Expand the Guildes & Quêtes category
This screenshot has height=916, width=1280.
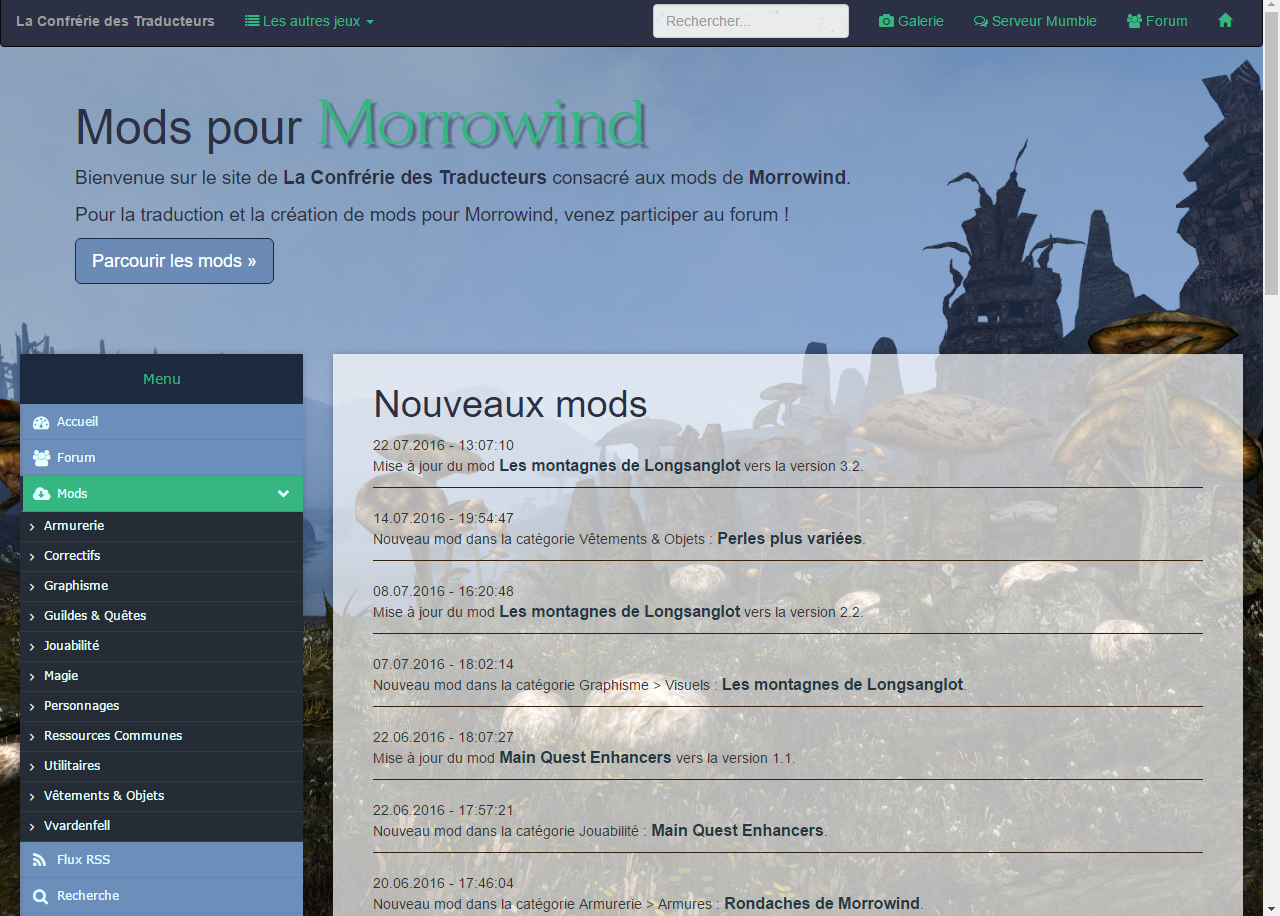[x=95, y=616]
